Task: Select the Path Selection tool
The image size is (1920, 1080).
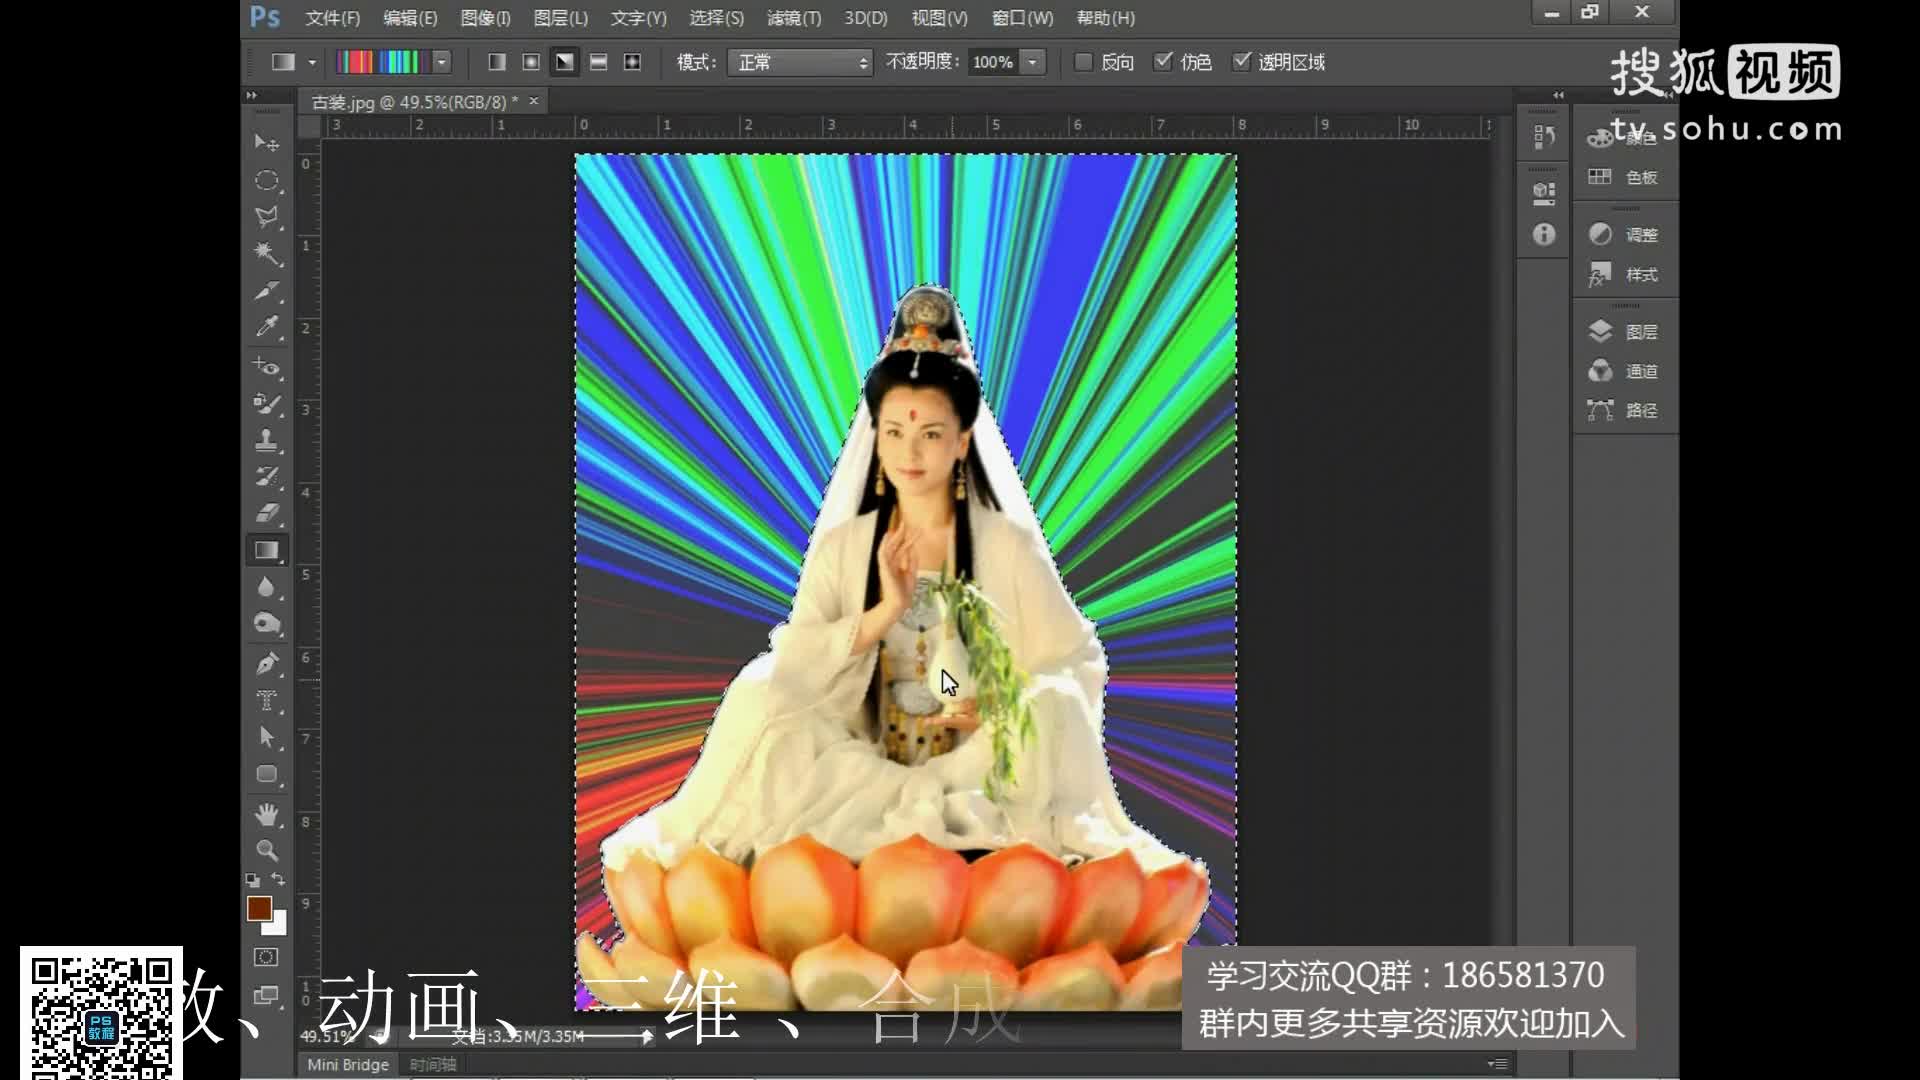Action: [x=266, y=737]
